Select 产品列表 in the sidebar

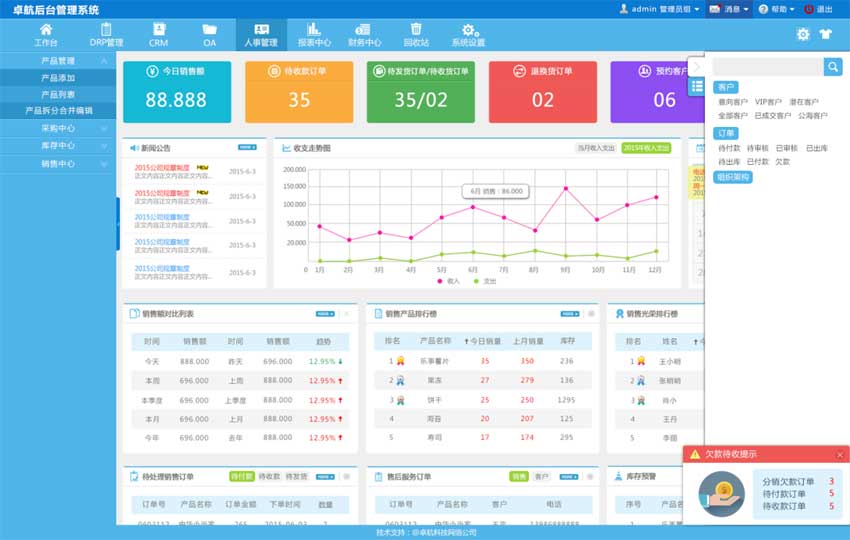click(x=58, y=94)
